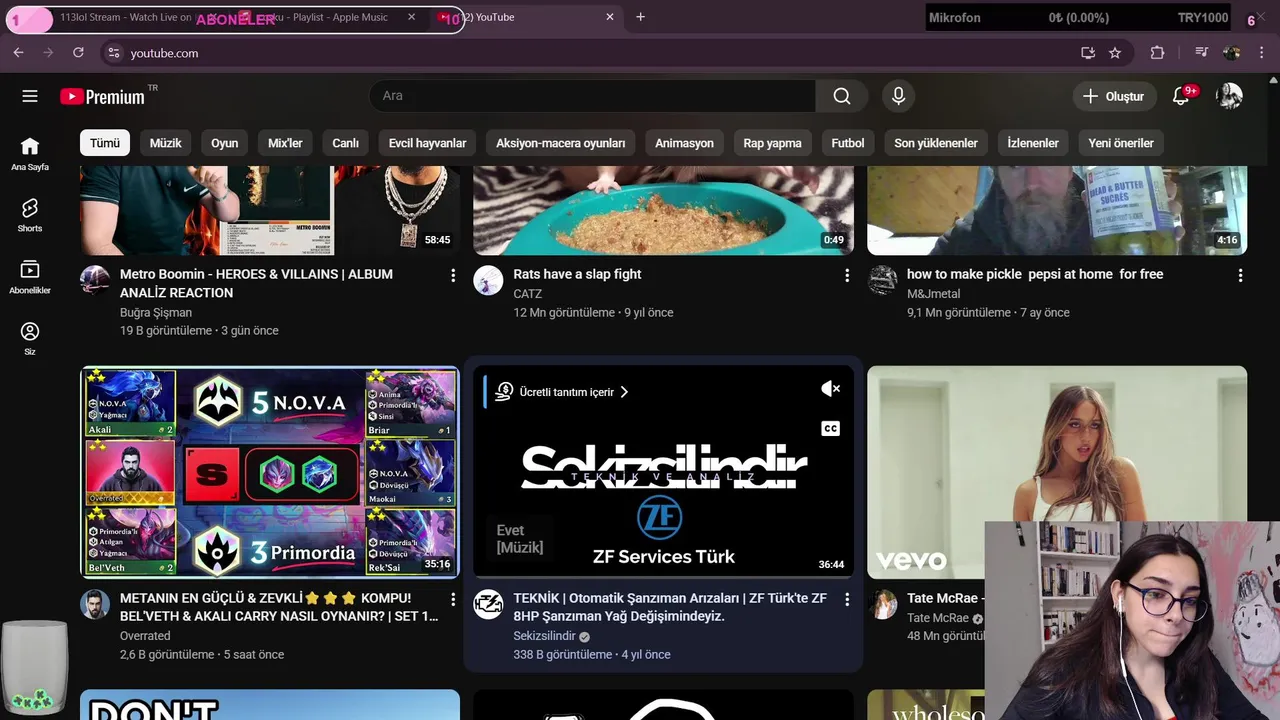Select Yeni öneriler filter chip
Viewport: 1280px width, 720px height.
click(1121, 143)
